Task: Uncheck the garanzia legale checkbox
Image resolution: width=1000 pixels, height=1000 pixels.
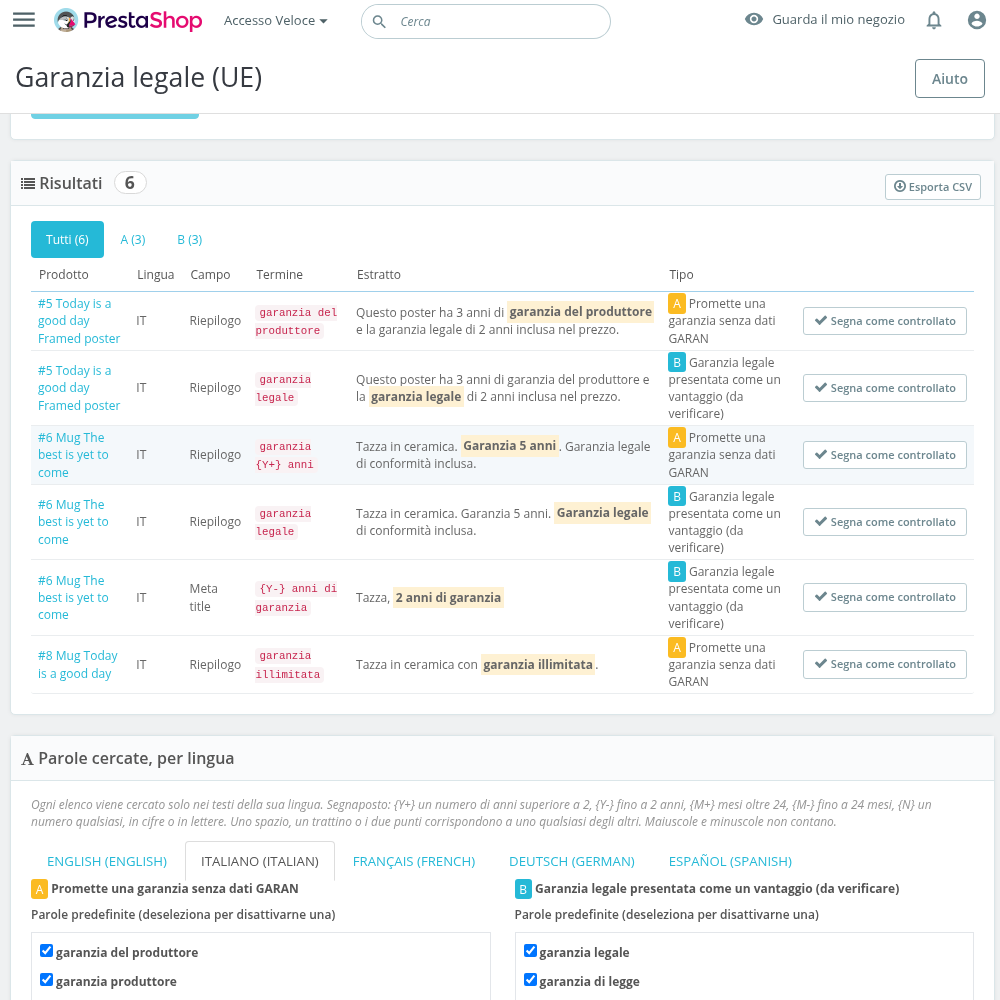Action: click(530, 951)
